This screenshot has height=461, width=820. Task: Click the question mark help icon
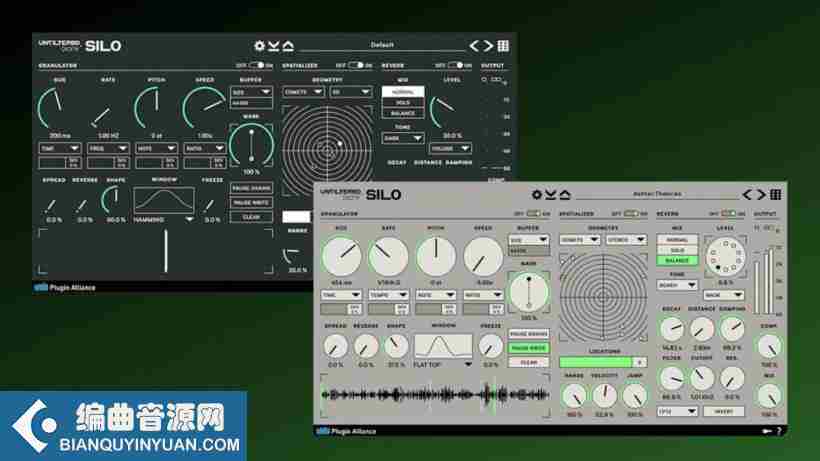[x=779, y=431]
